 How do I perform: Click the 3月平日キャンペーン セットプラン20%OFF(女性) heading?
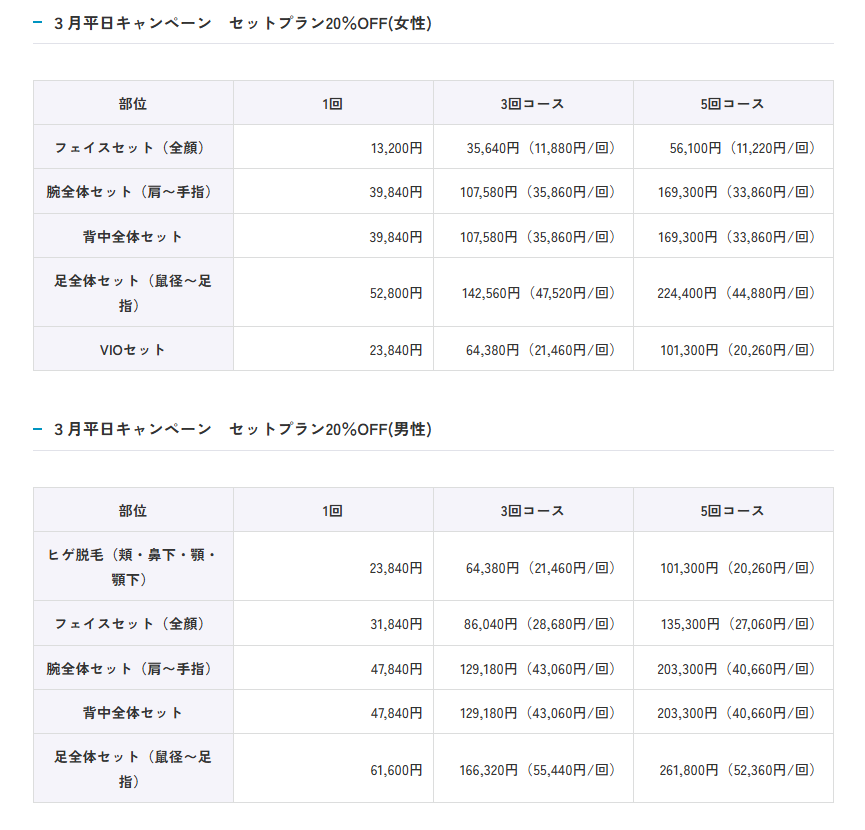tap(243, 22)
